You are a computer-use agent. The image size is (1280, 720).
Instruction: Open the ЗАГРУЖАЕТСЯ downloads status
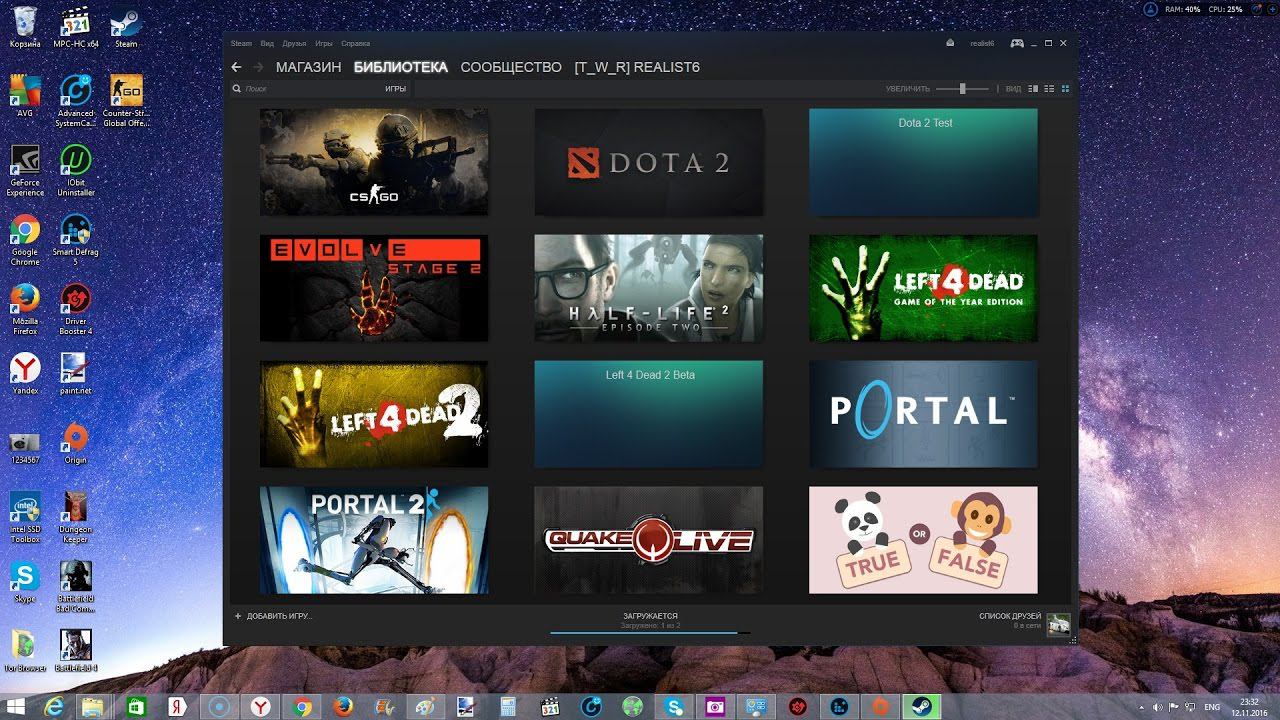[x=650, y=616]
